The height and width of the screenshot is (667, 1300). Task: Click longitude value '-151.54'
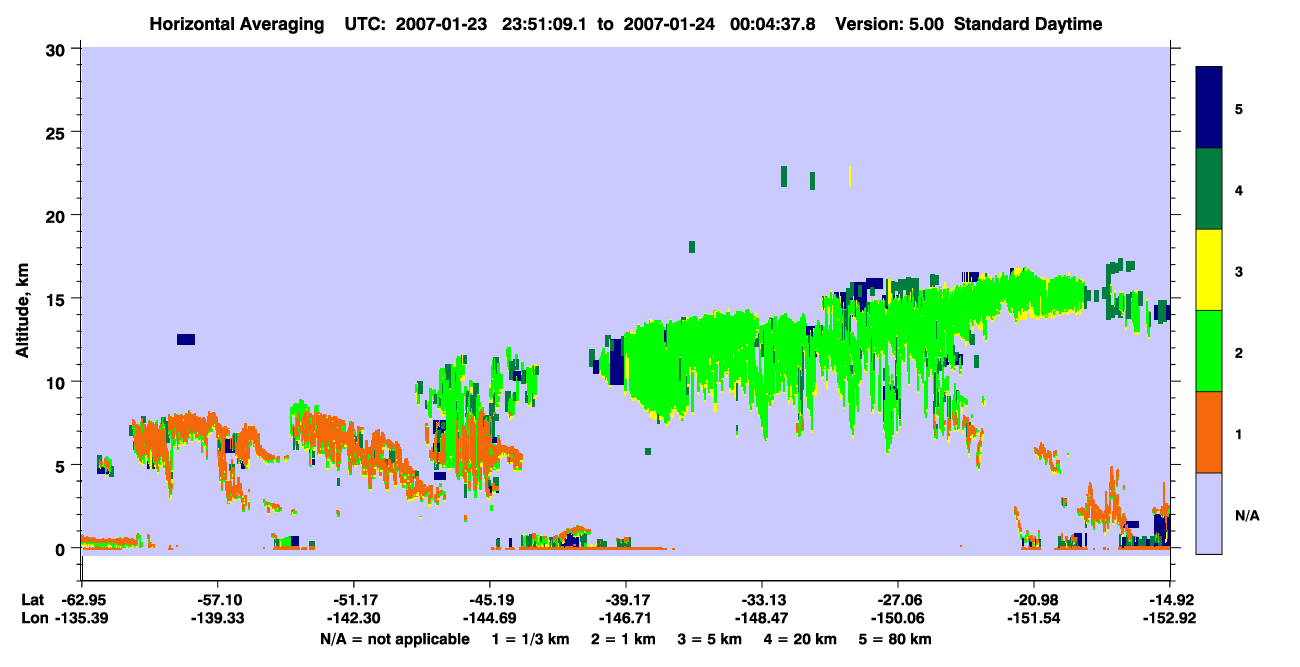(x=1034, y=618)
